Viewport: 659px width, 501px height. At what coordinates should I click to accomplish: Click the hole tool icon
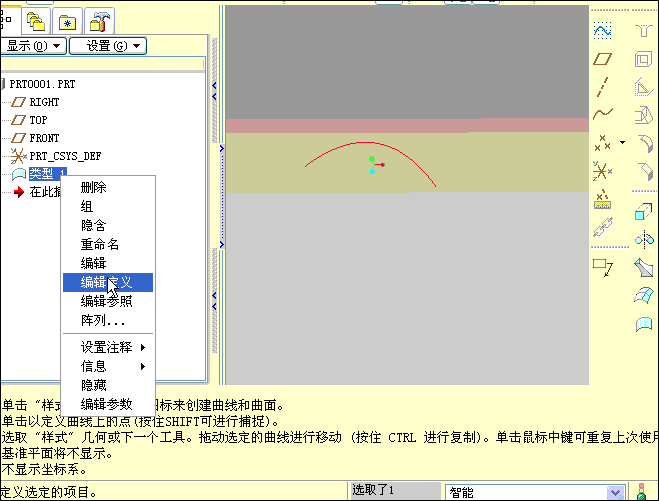pos(643,30)
